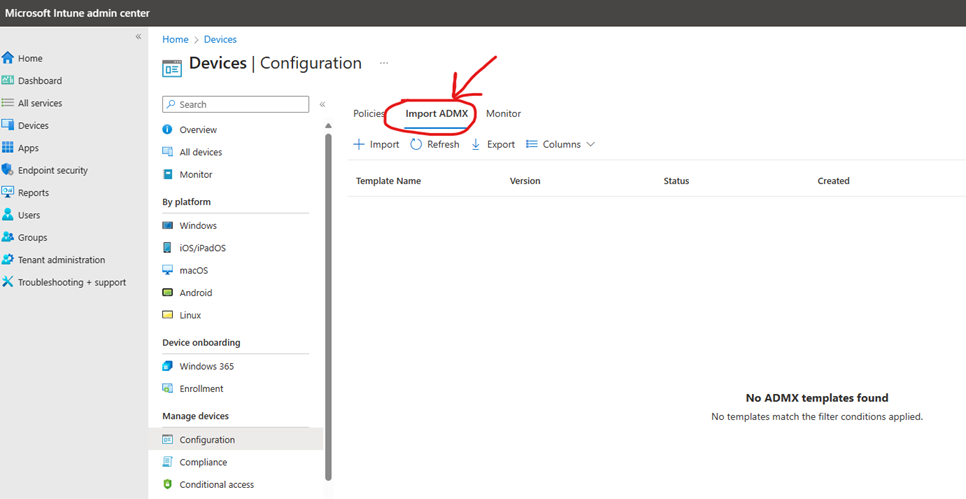Select Compliance under Manage devices
966x499 pixels.
point(203,462)
